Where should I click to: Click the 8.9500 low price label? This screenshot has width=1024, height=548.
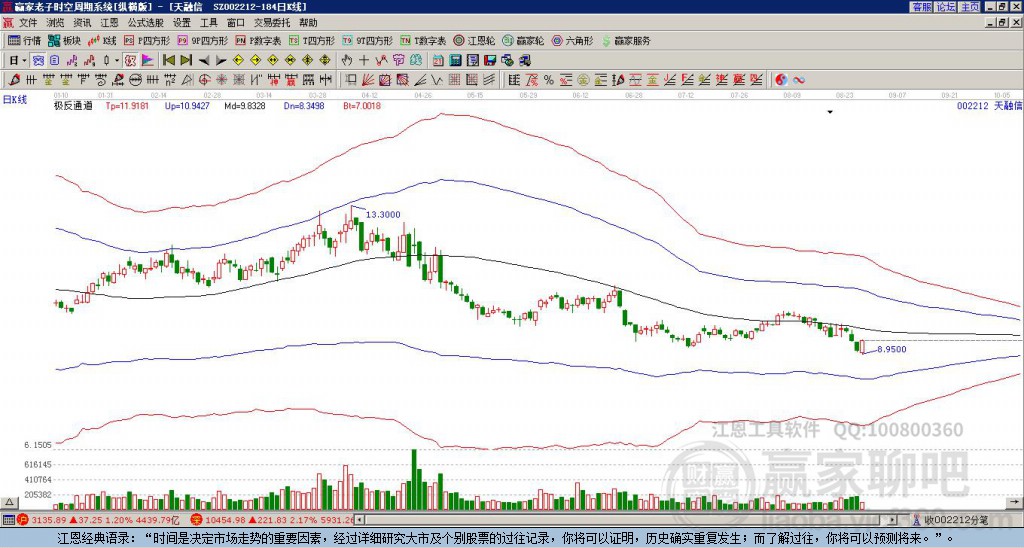click(x=891, y=349)
